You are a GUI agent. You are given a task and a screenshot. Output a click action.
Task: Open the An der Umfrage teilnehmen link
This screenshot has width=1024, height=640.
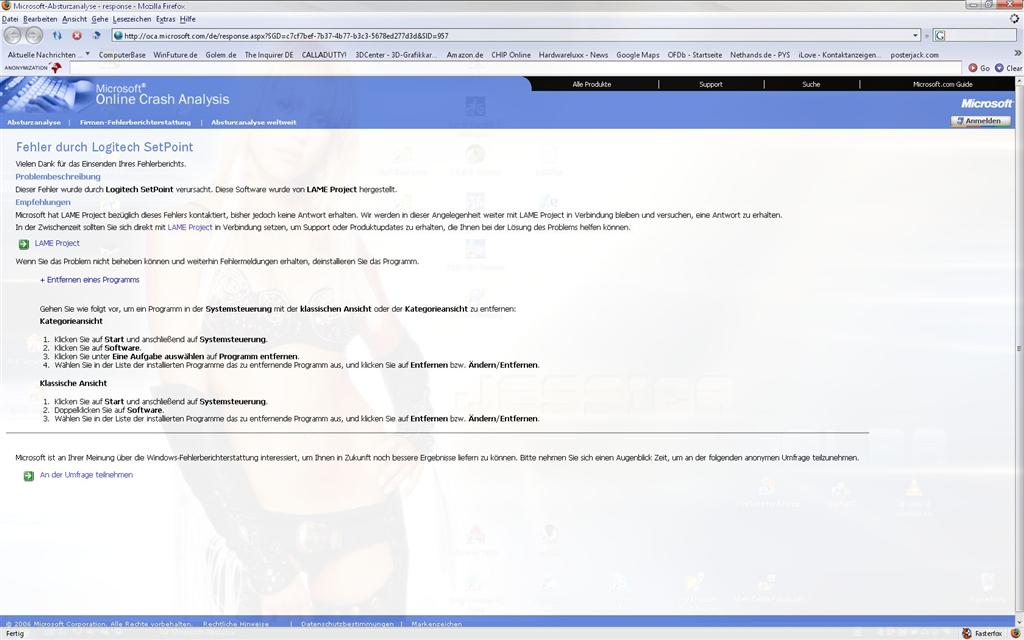pos(86,475)
